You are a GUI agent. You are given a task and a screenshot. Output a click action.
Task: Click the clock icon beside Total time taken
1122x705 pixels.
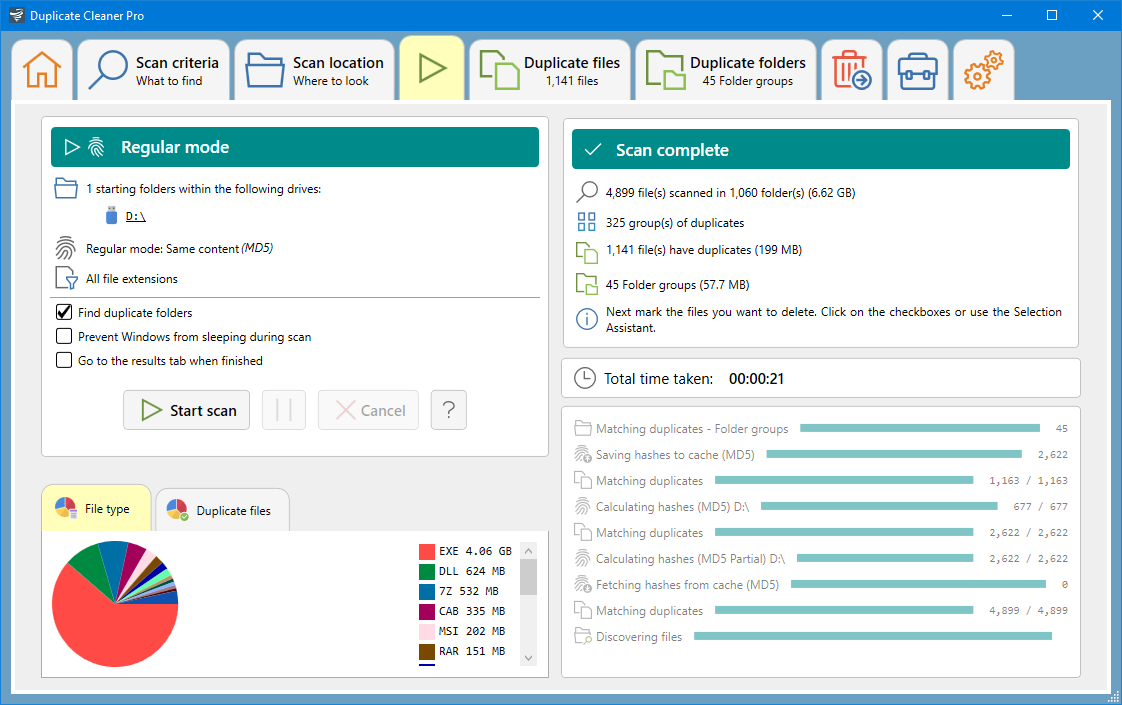click(x=585, y=378)
